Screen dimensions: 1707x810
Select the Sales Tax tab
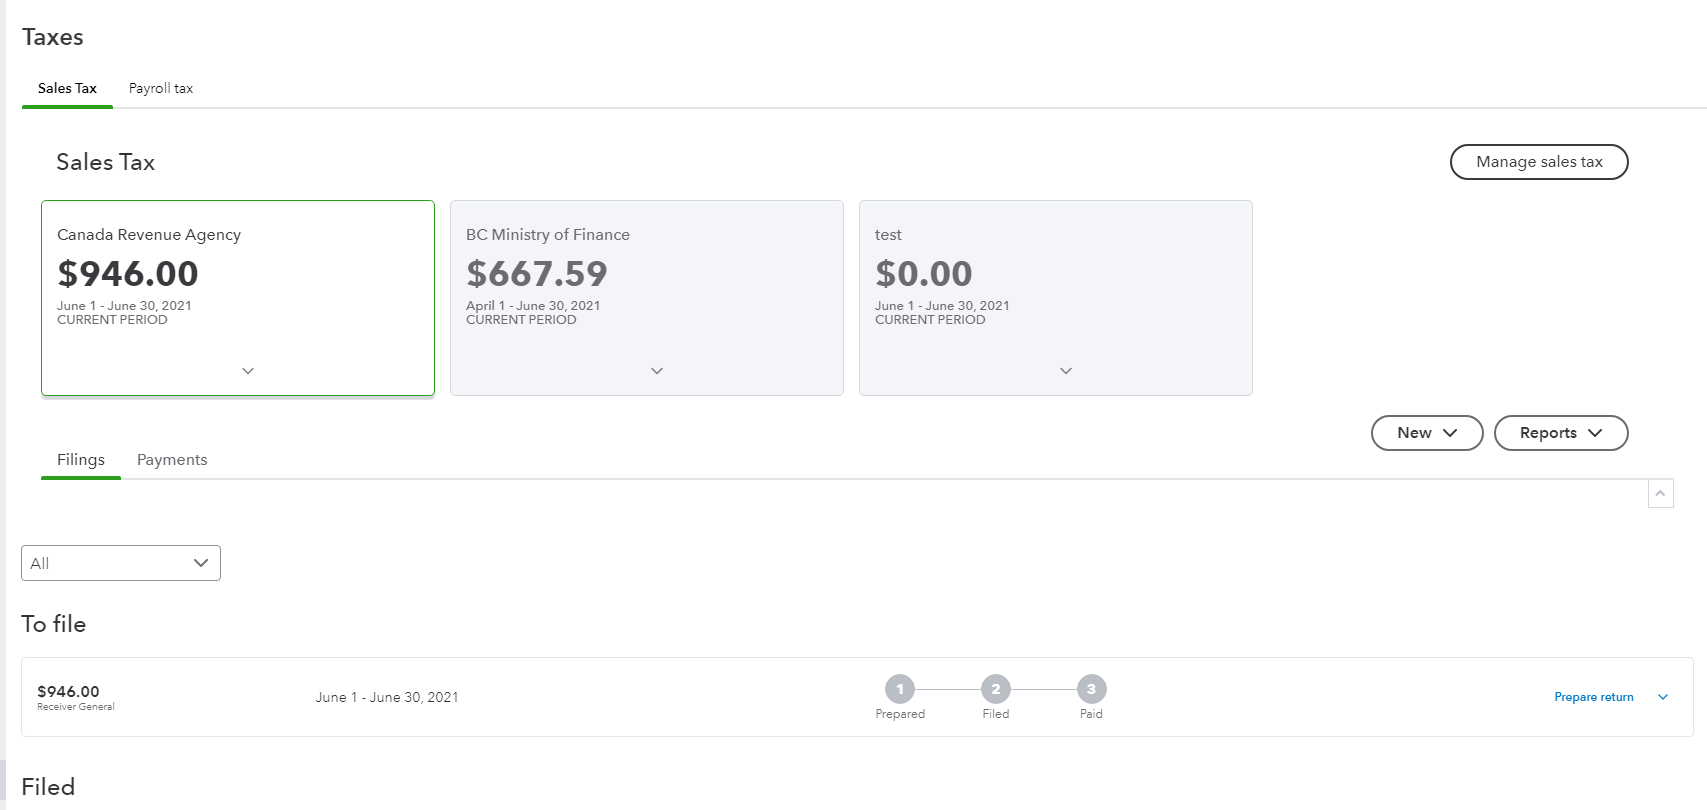(x=67, y=88)
